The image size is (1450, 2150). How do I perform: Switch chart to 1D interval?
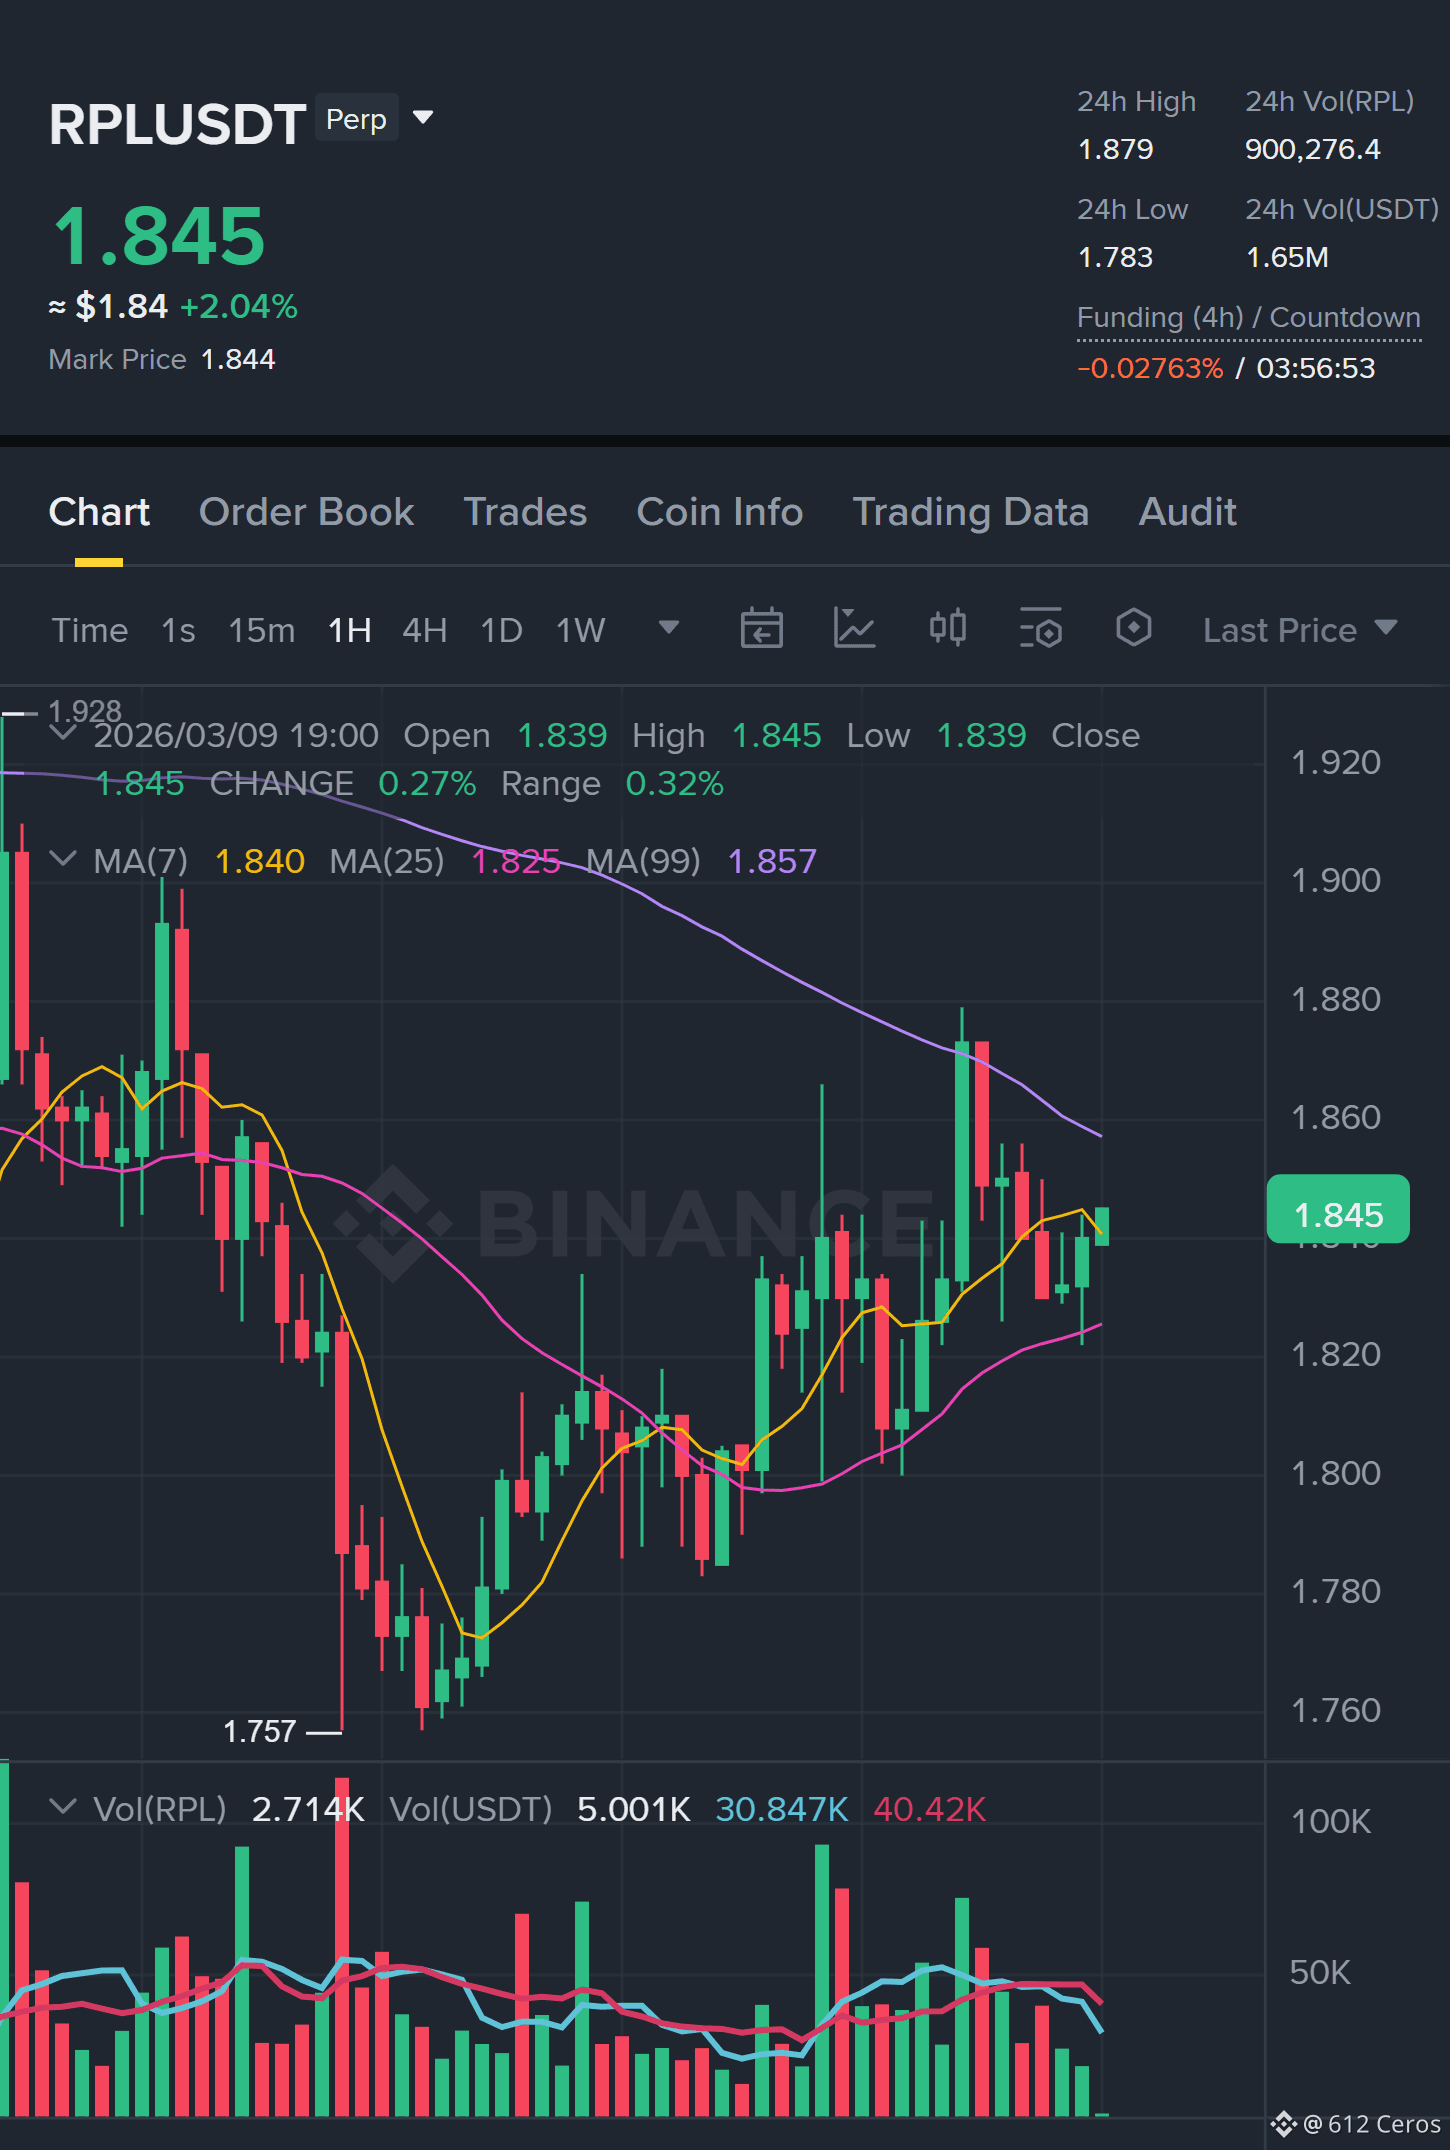501,631
